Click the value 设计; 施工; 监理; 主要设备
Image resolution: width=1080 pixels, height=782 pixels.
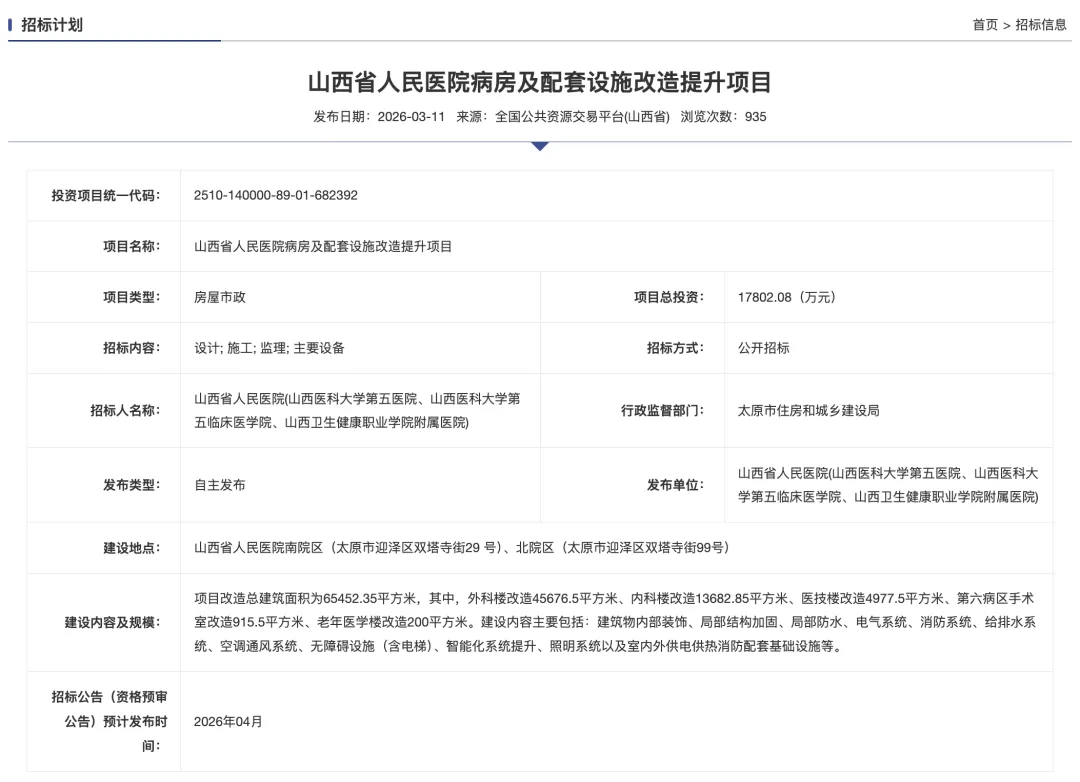269,348
